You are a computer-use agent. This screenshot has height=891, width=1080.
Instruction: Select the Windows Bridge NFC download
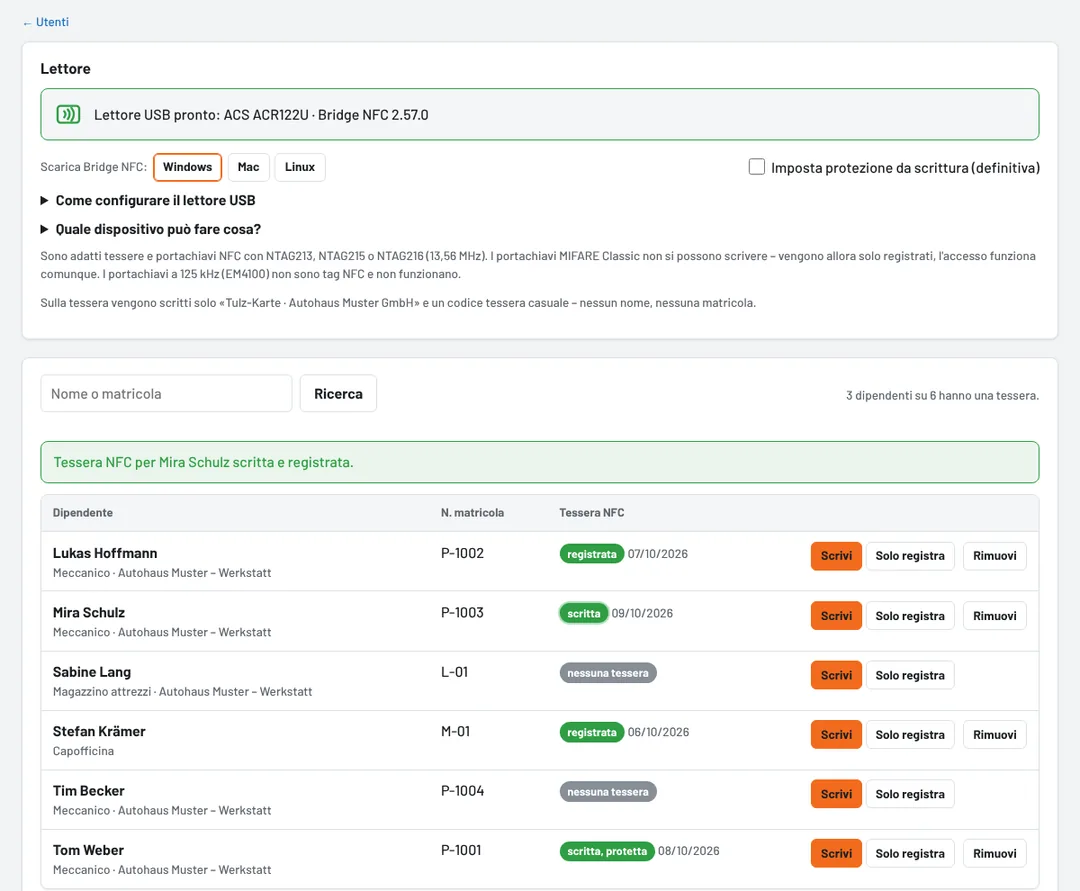pyautogui.click(x=187, y=167)
